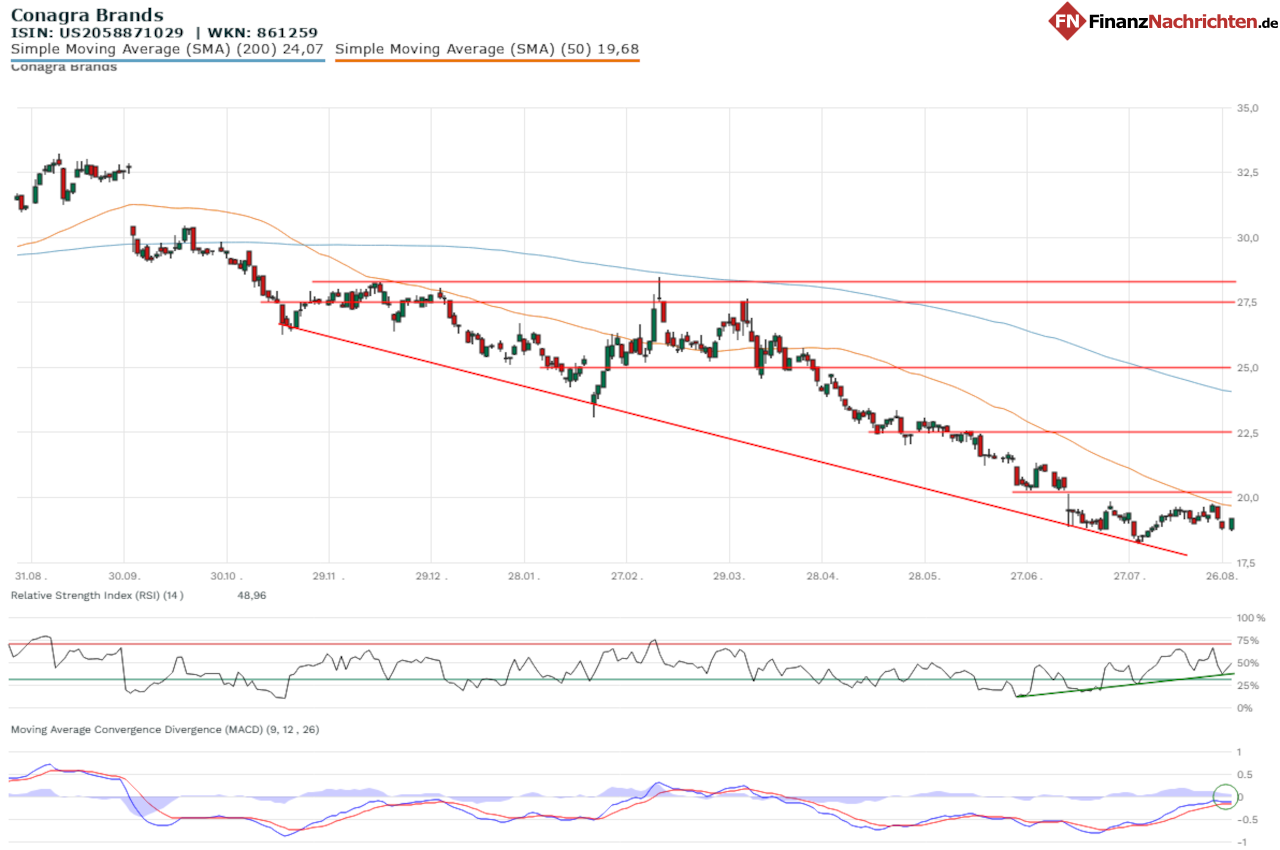Click the 0% RSI axis label
The width and height of the screenshot is (1280, 850).
[1245, 708]
